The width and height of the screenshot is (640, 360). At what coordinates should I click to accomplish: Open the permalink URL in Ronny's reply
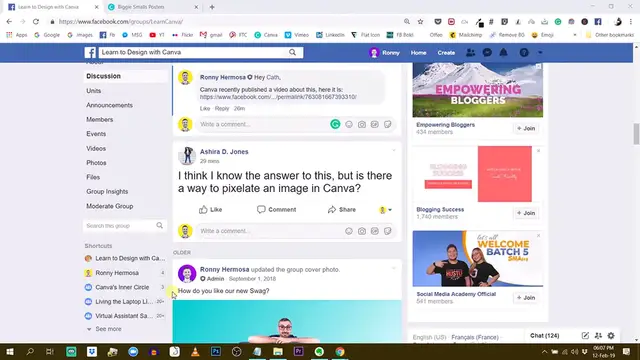tap(278, 97)
